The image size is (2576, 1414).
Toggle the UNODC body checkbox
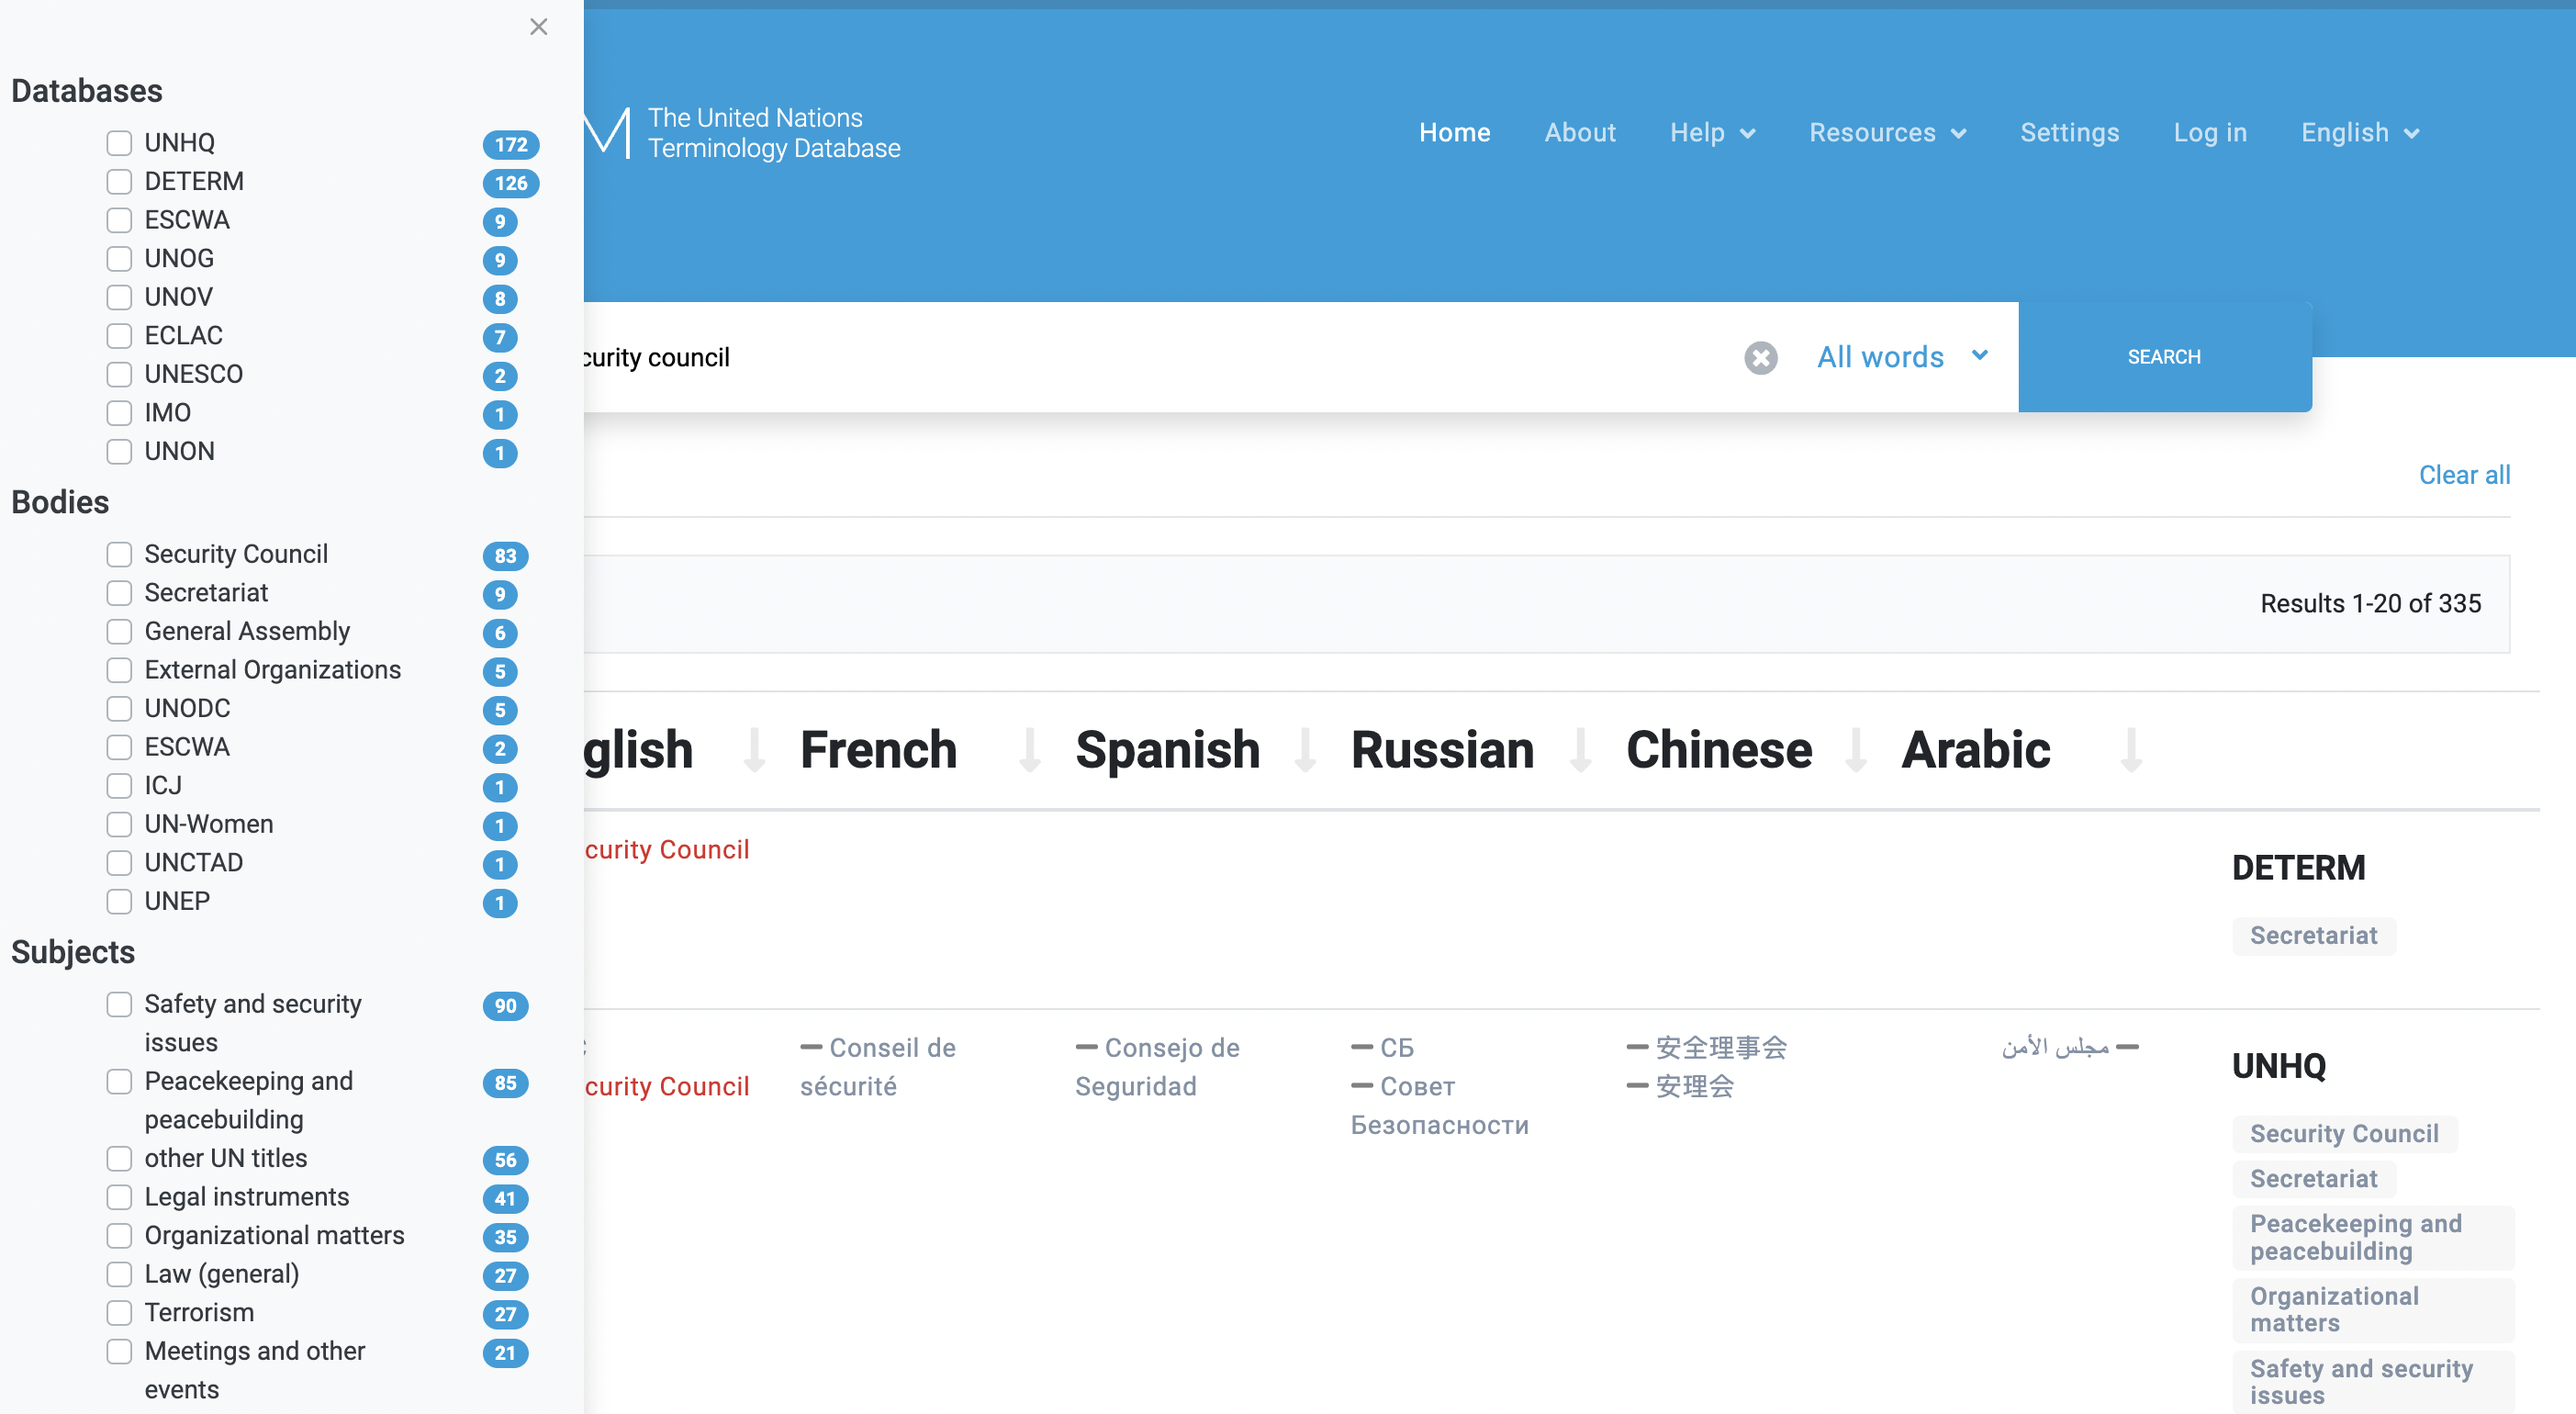point(119,709)
